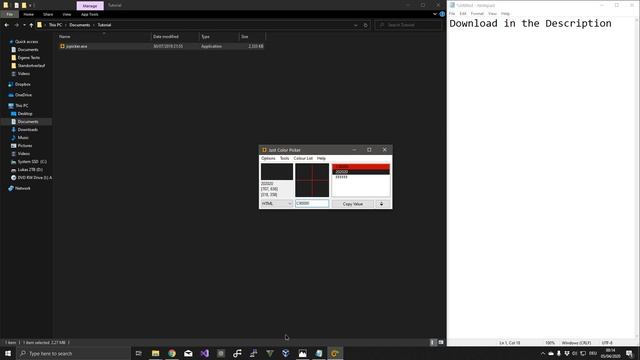The image size is (640, 360).
Task: Click the Back arrow in File Explorer
Action: (7, 25)
